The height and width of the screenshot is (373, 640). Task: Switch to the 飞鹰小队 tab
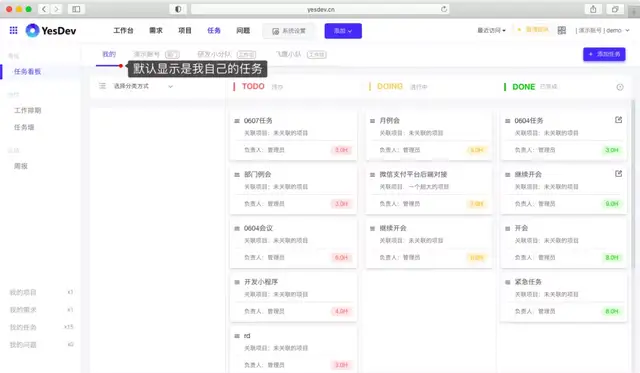tap(301, 54)
